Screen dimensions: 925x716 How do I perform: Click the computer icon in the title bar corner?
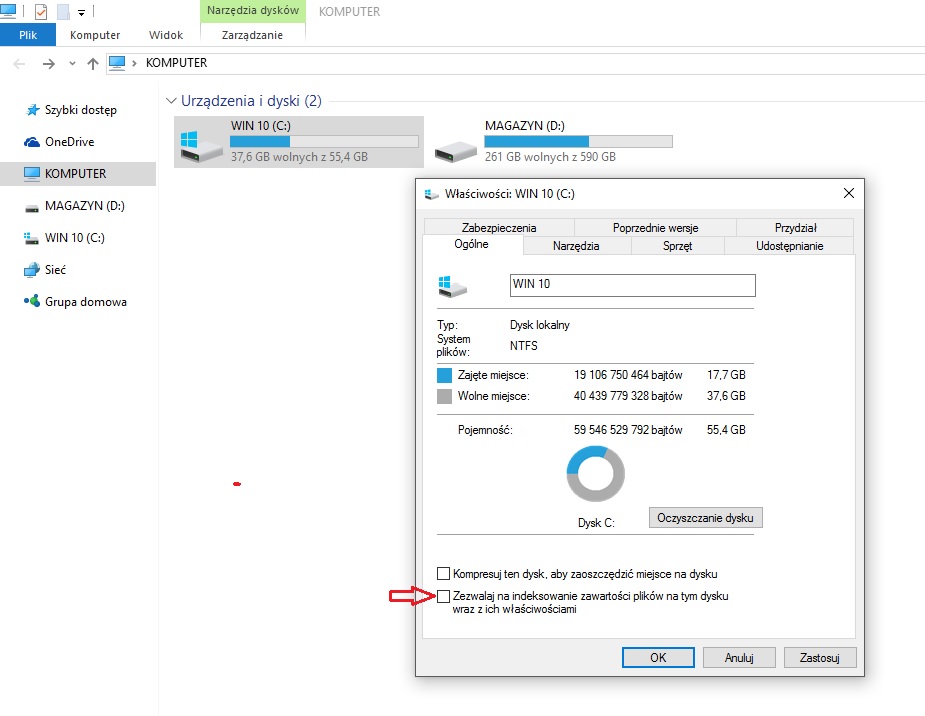tap(8, 10)
